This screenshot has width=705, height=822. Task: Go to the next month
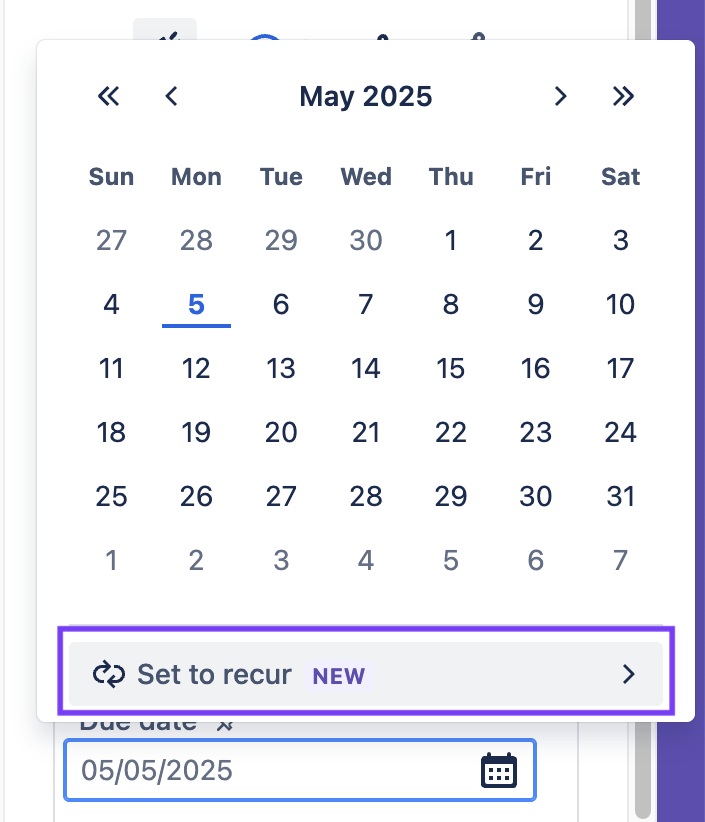point(561,96)
